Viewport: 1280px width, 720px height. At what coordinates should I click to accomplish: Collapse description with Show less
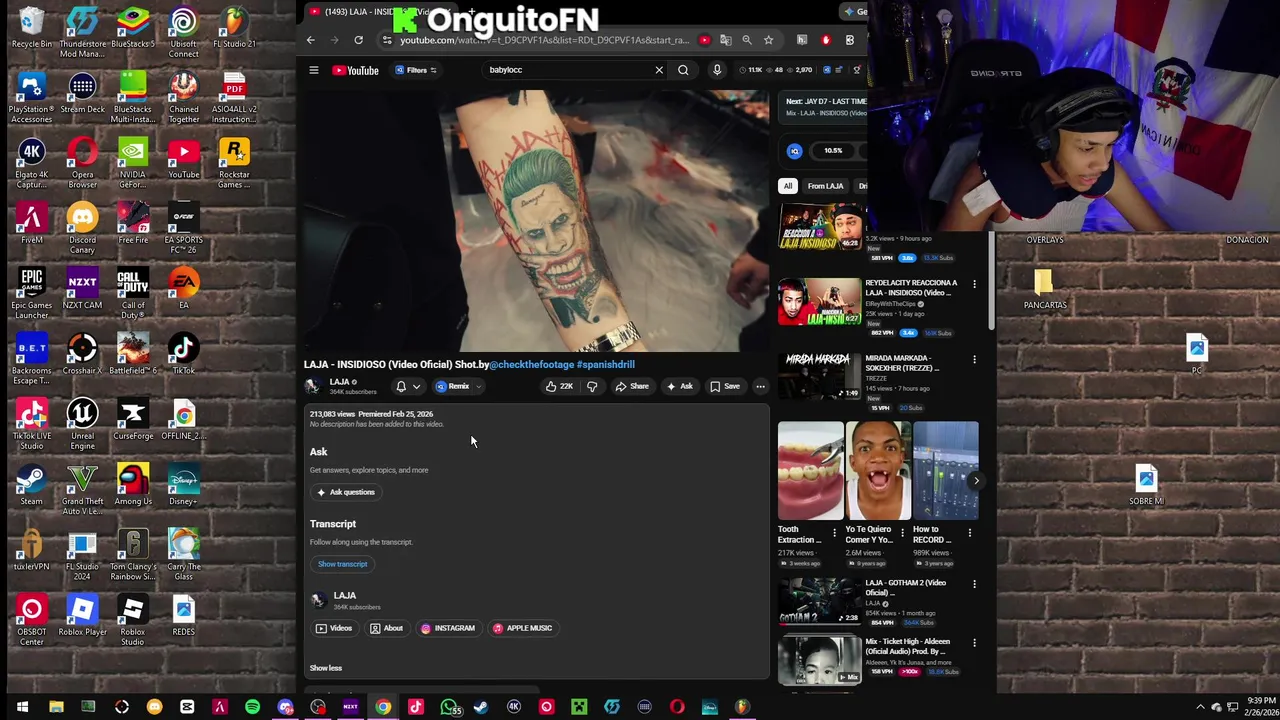[326, 668]
